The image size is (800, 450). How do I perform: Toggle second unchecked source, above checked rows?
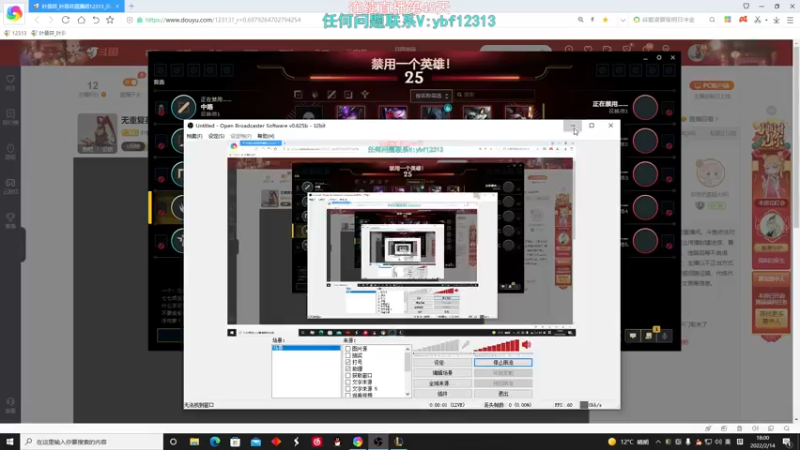pyautogui.click(x=348, y=356)
